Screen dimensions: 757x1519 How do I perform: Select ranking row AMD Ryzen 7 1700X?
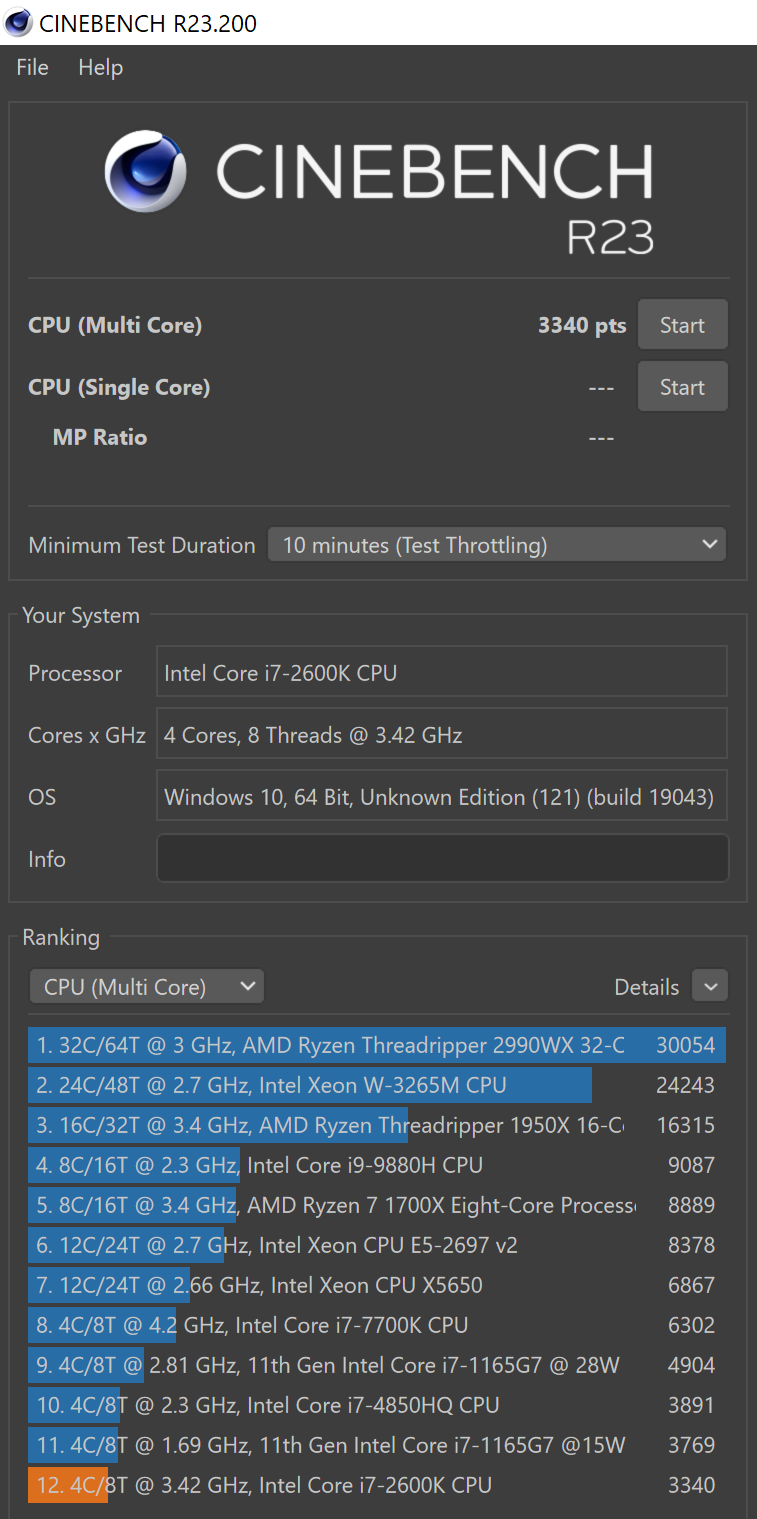[377, 1205]
